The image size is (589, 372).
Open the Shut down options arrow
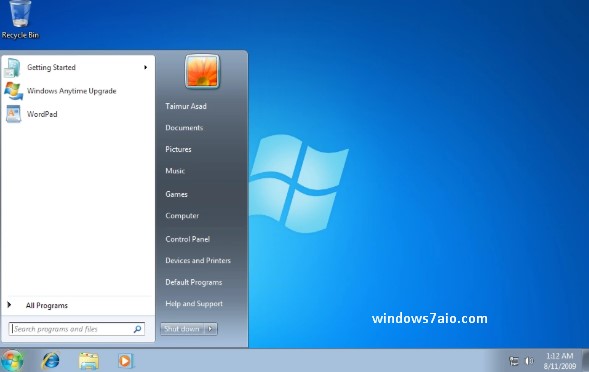tap(210, 329)
